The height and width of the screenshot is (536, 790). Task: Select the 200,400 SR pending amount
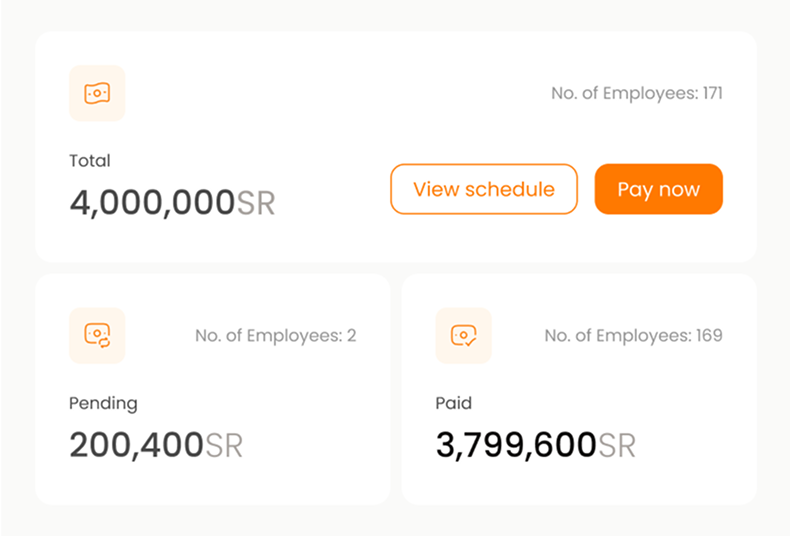coord(156,445)
